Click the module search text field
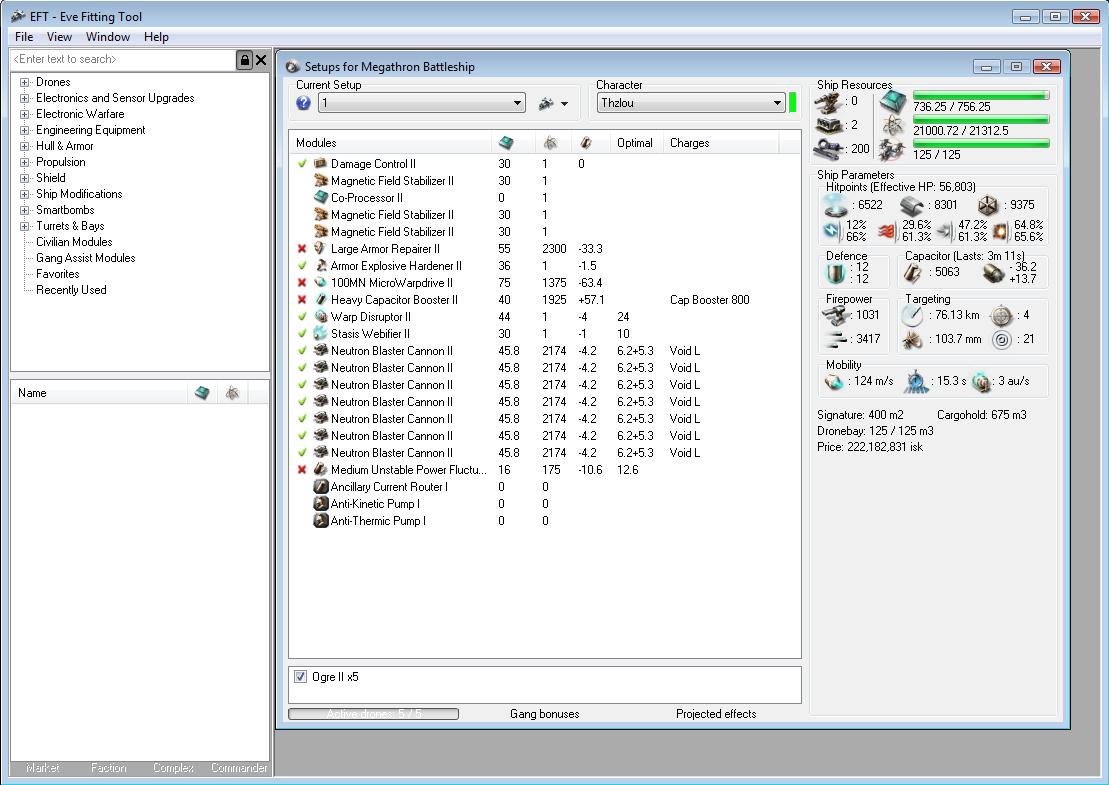Image resolution: width=1109 pixels, height=785 pixels. [122, 60]
